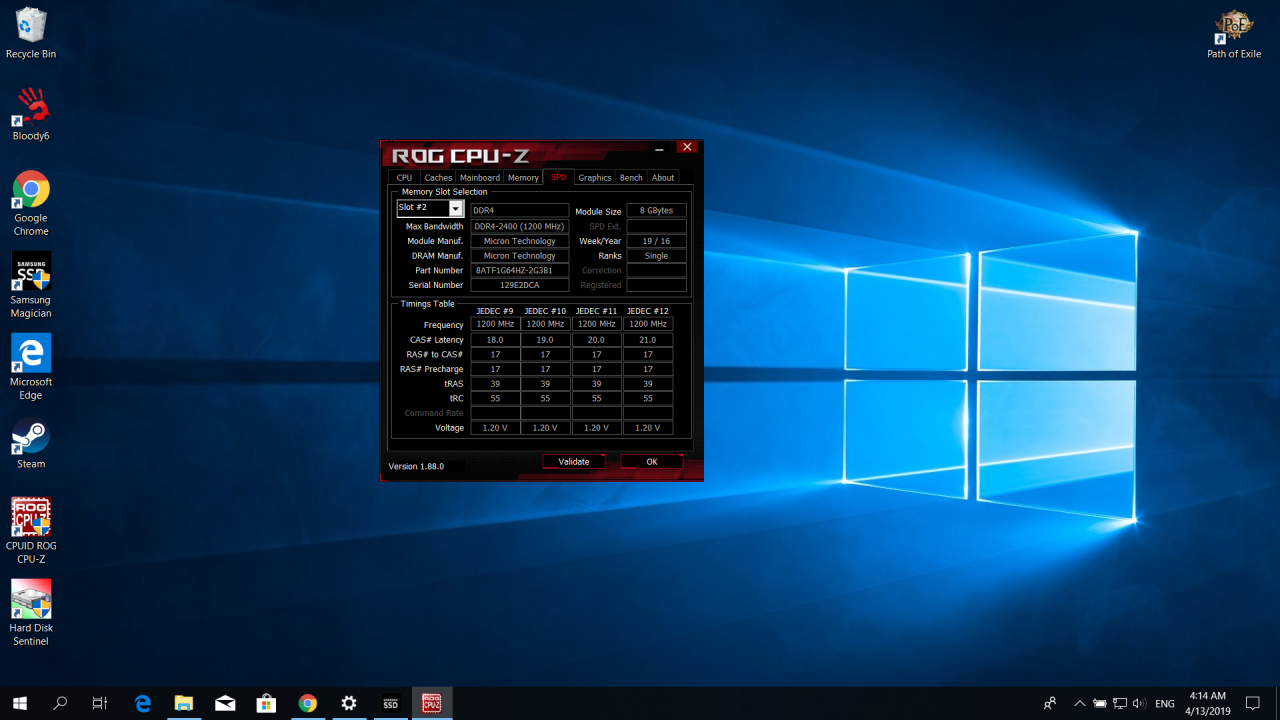Image resolution: width=1280 pixels, height=720 pixels.
Task: Expand the Slot #2 dropdown
Action: pyautogui.click(x=456, y=208)
